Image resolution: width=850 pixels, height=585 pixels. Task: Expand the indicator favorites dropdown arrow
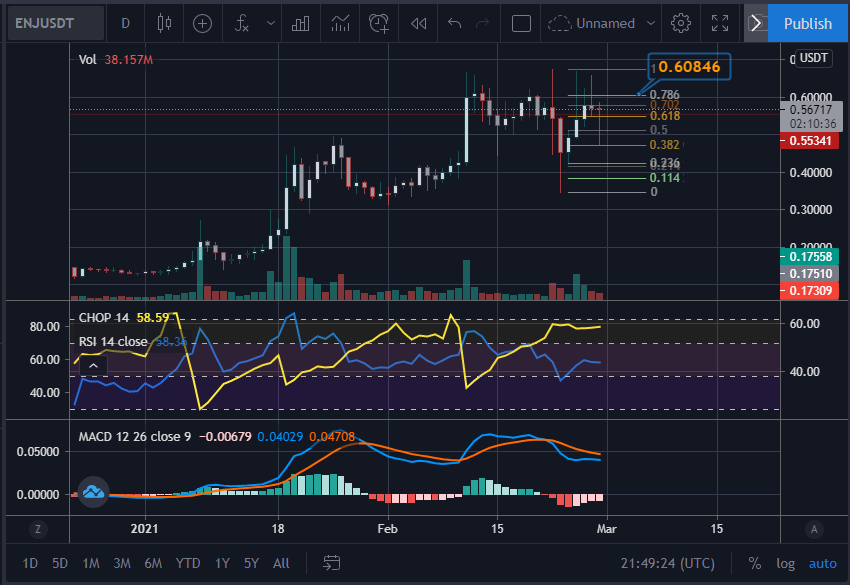coord(271,23)
